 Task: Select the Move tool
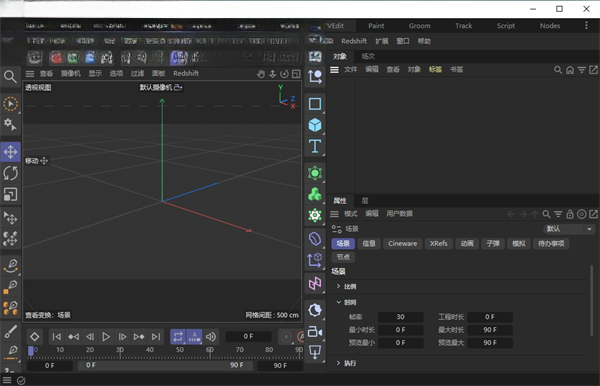tap(10, 152)
